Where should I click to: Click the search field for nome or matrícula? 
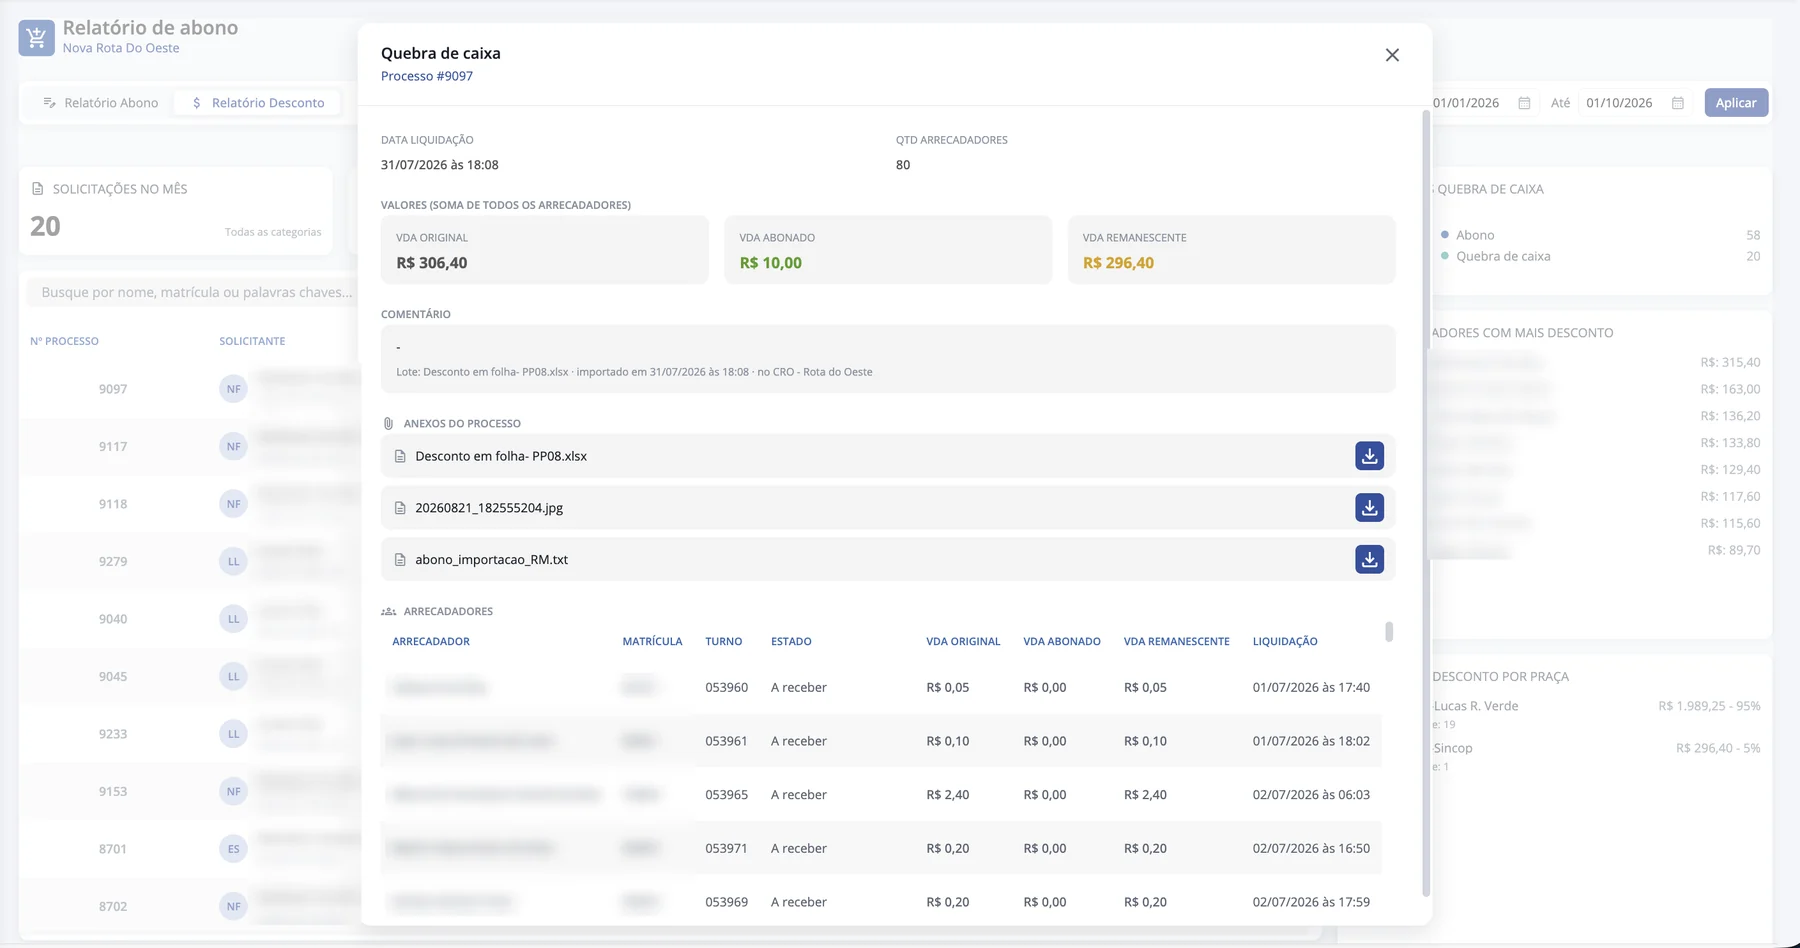[x=195, y=292]
